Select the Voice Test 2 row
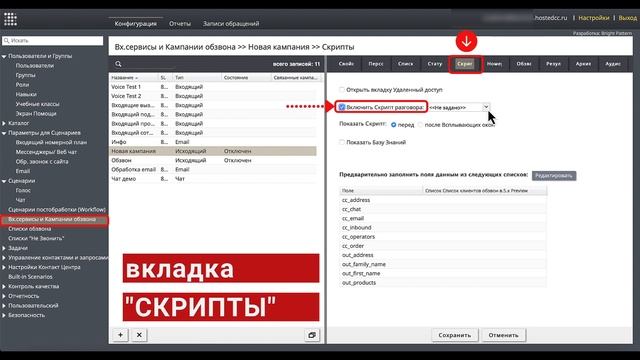Screen dimensions: 640x360 click(x=213, y=96)
